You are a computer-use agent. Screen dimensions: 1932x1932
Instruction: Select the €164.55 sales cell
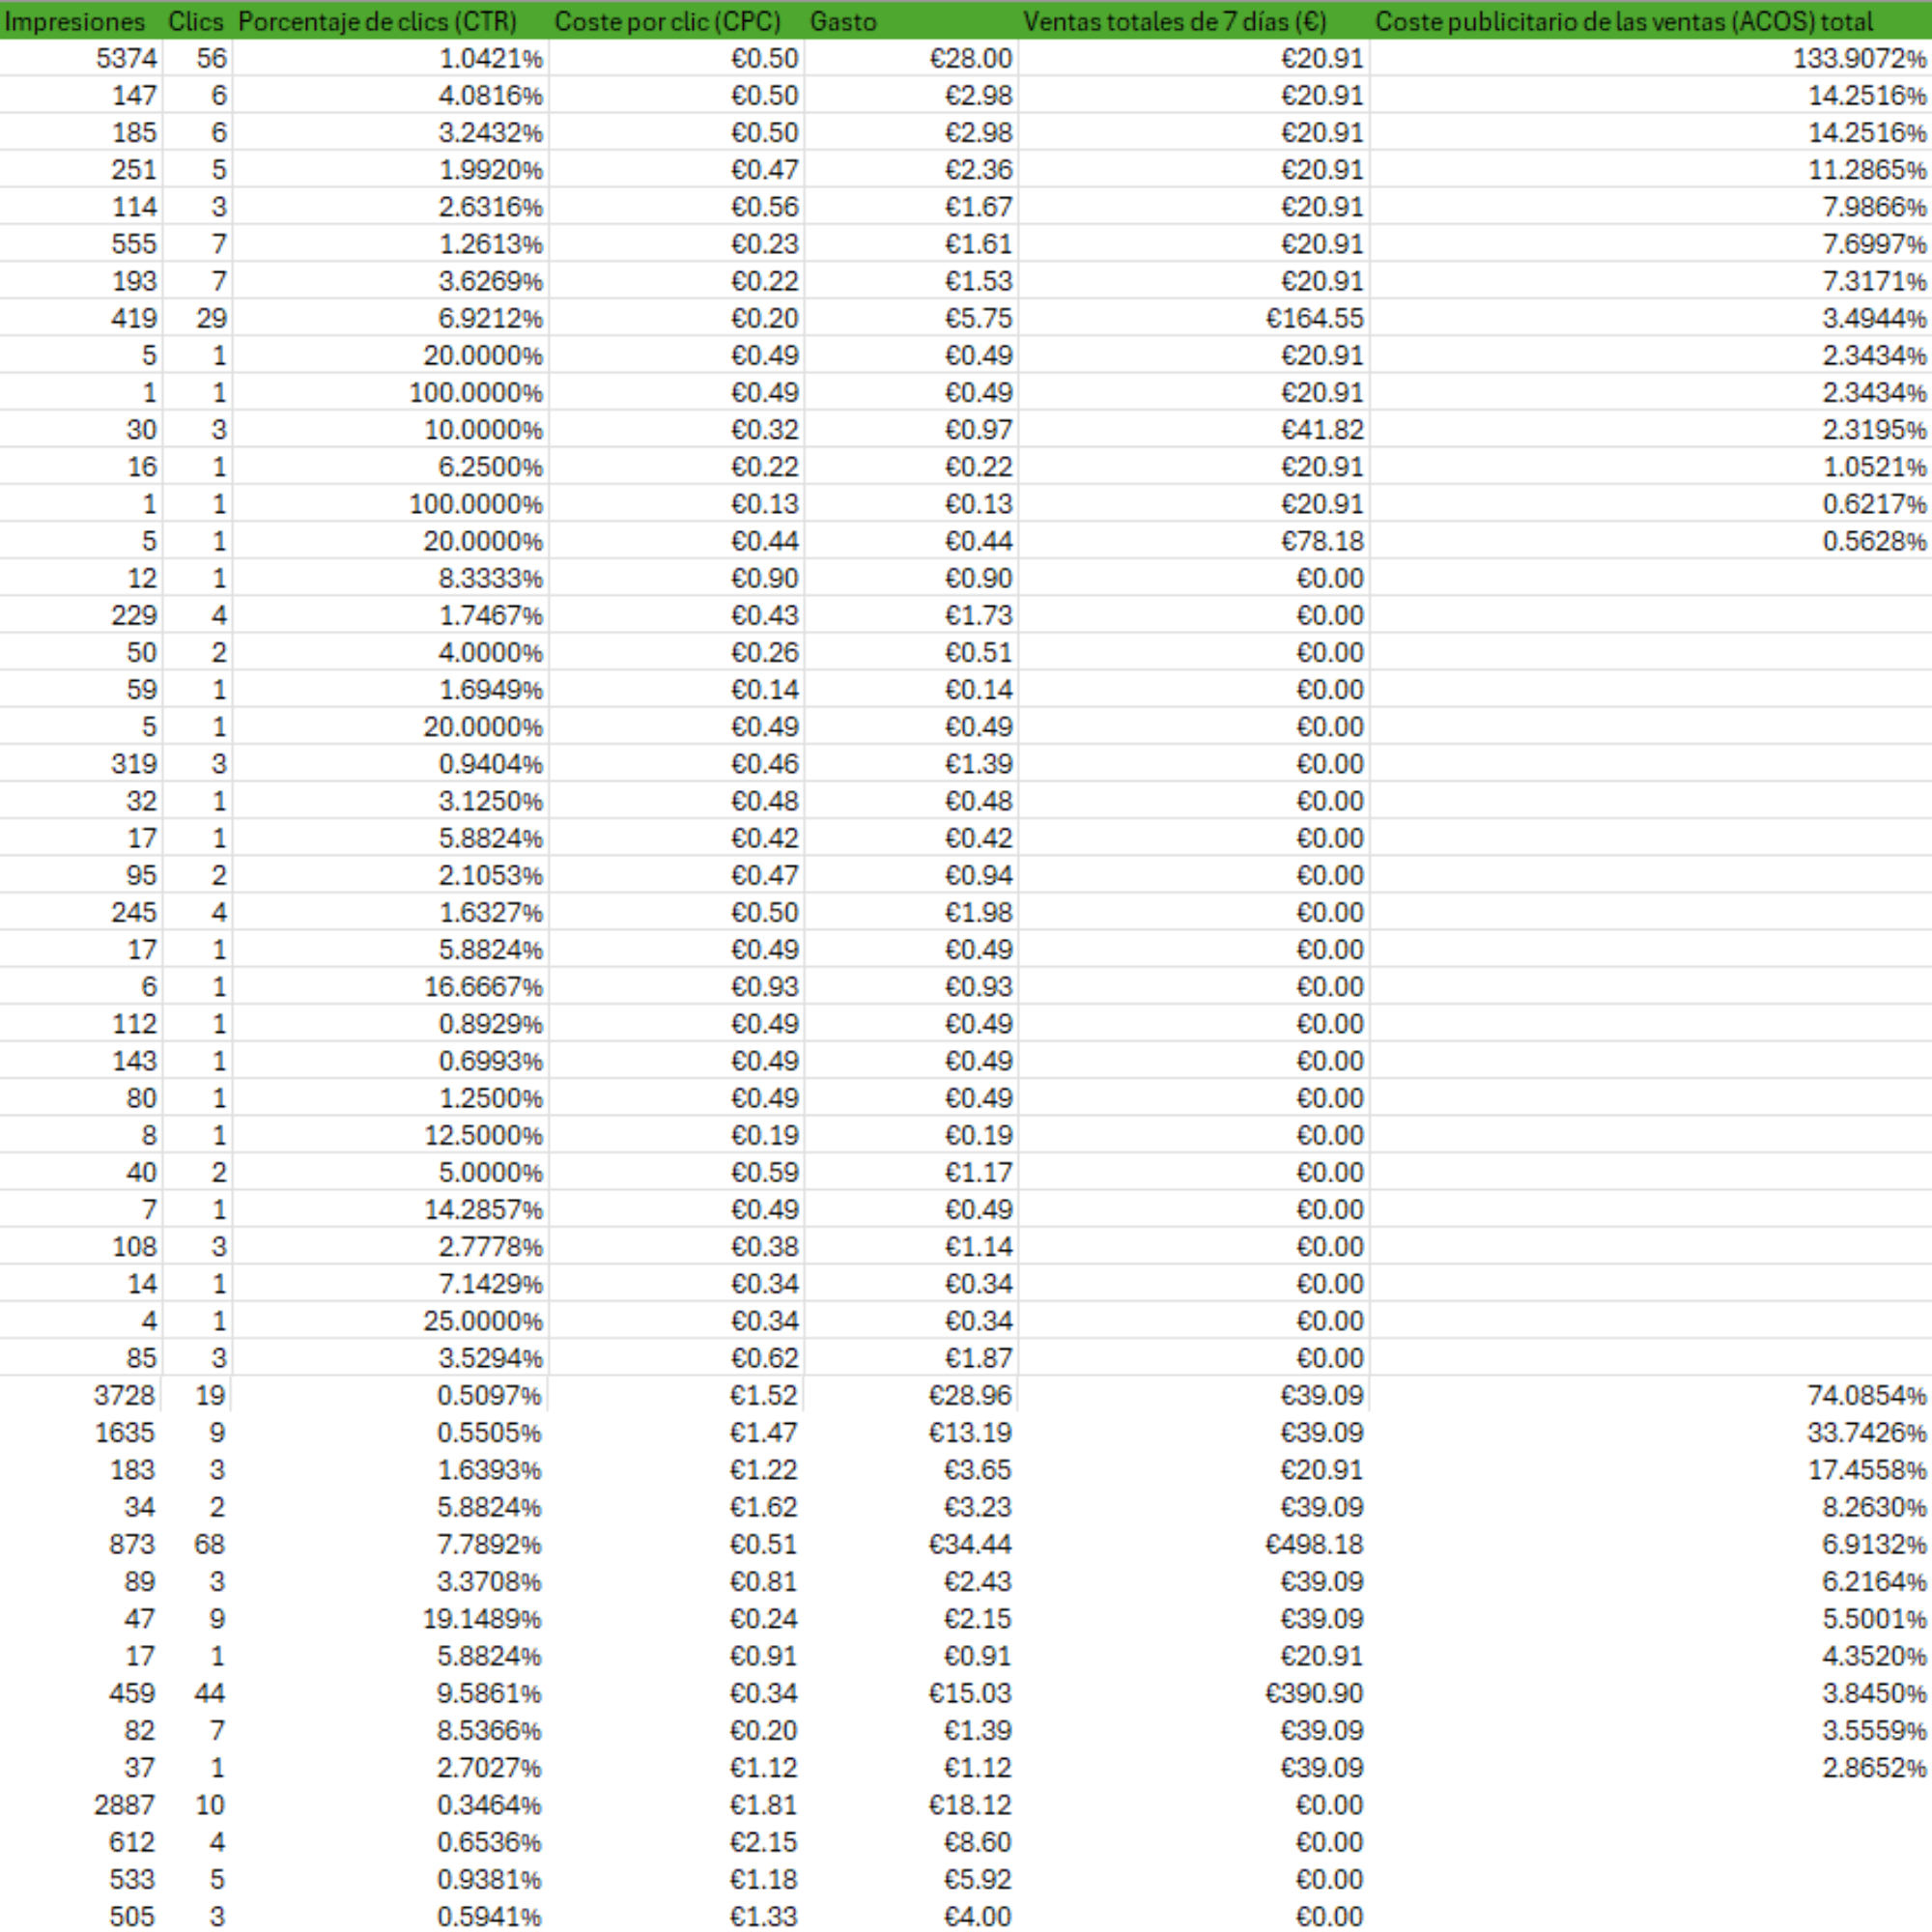(1313, 318)
